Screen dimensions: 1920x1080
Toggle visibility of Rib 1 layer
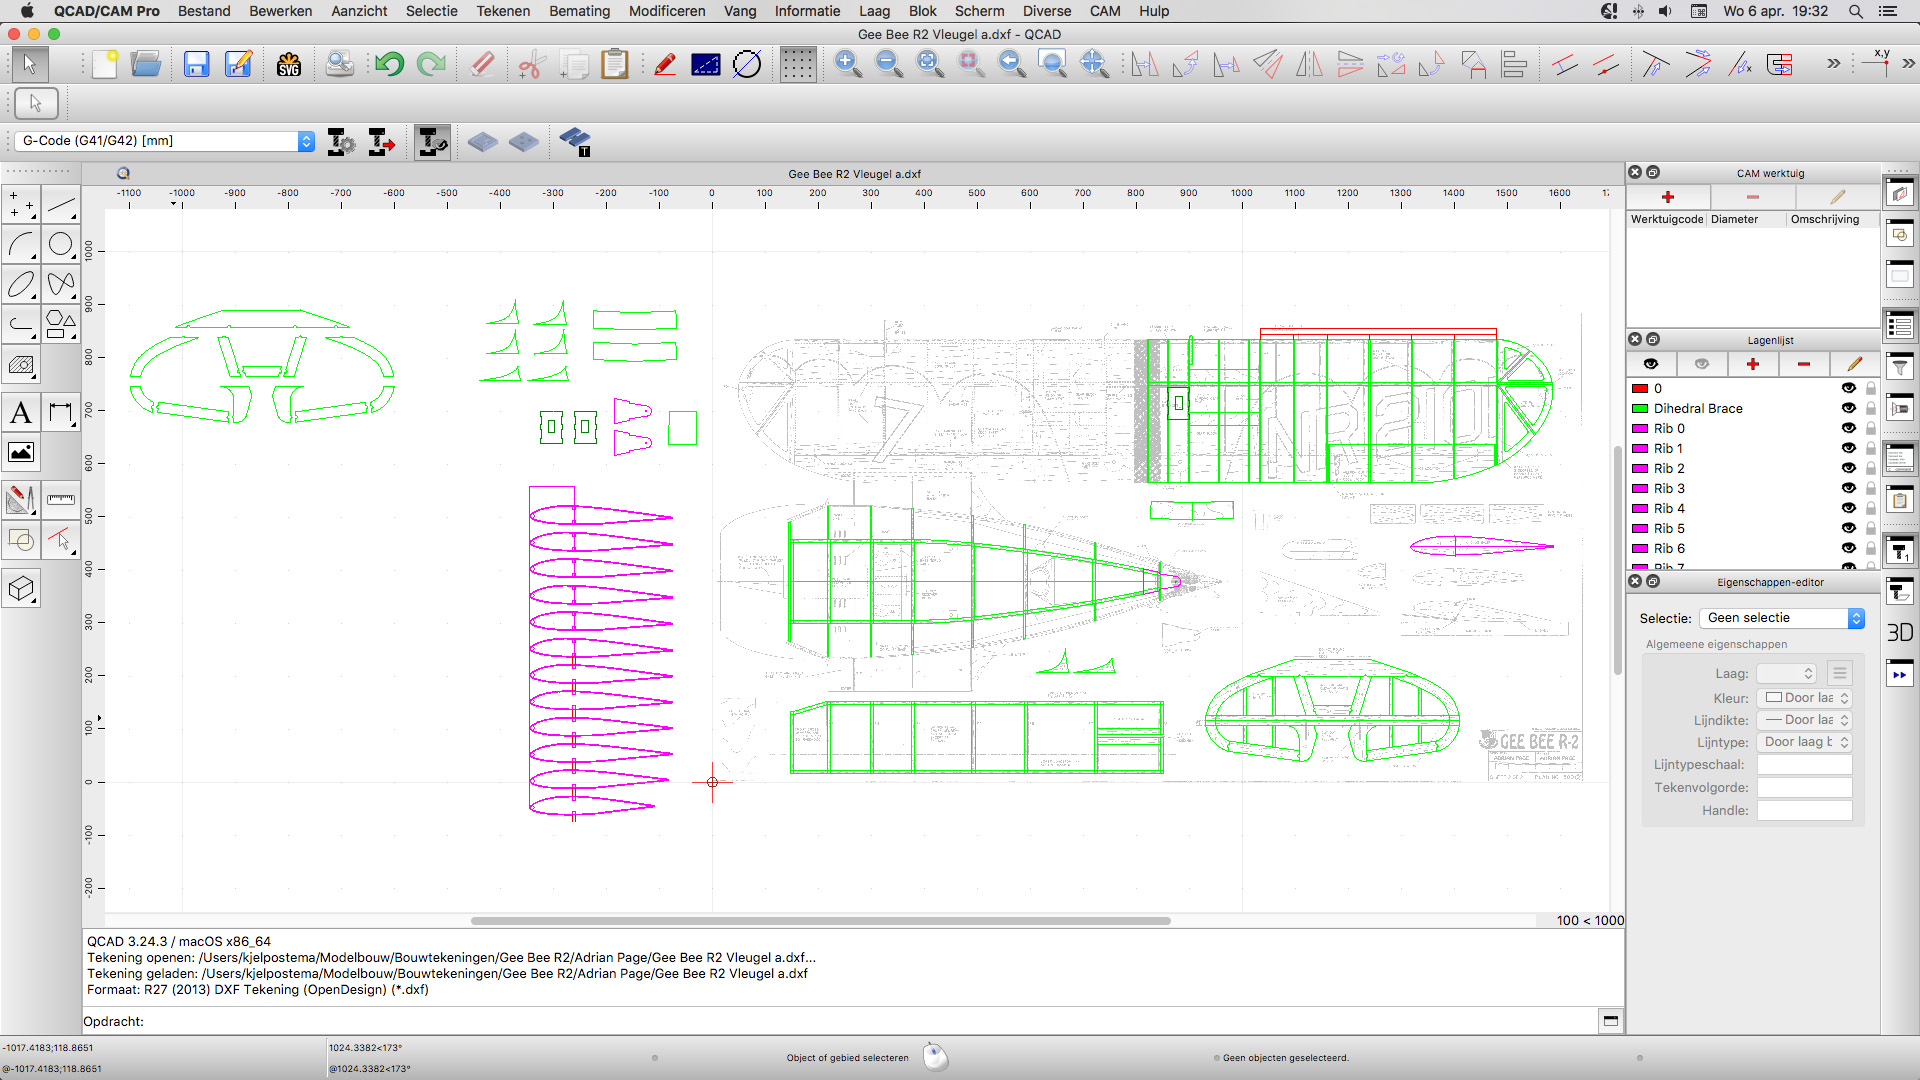point(1849,448)
